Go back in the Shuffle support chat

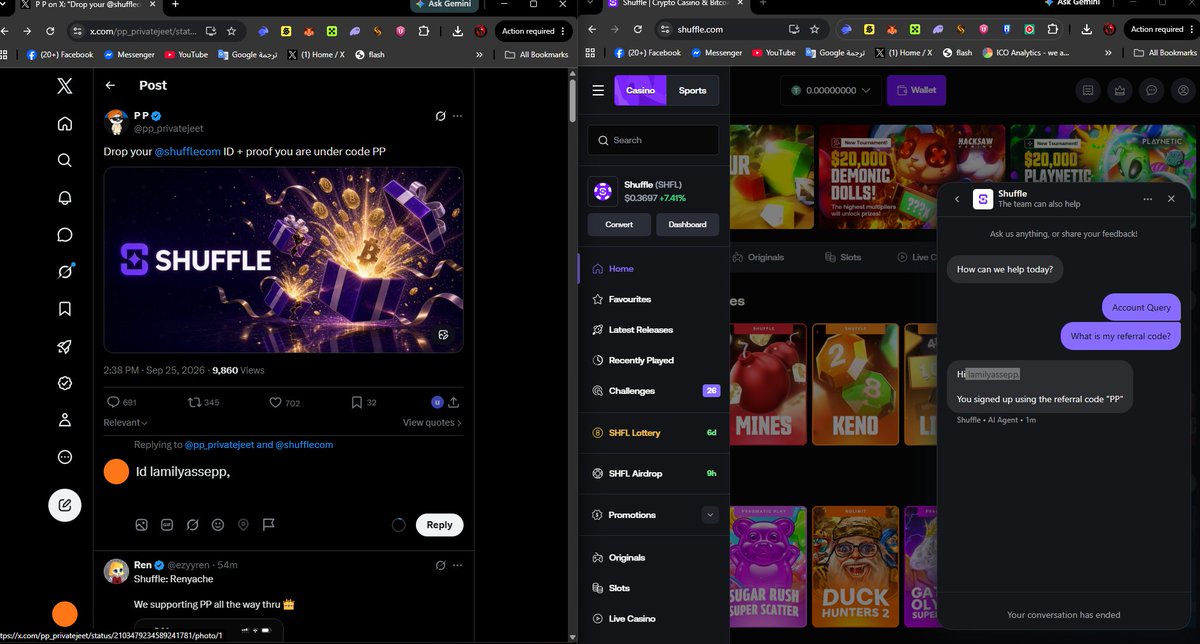pyautogui.click(x=957, y=199)
